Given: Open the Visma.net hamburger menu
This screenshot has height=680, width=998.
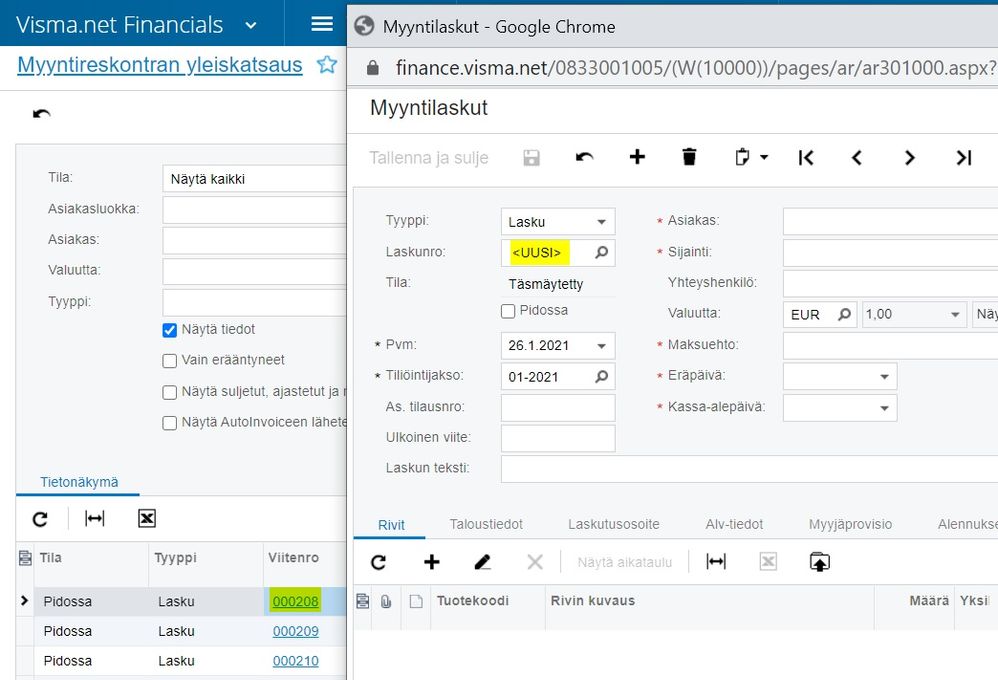Looking at the screenshot, I should pyautogui.click(x=321, y=24).
